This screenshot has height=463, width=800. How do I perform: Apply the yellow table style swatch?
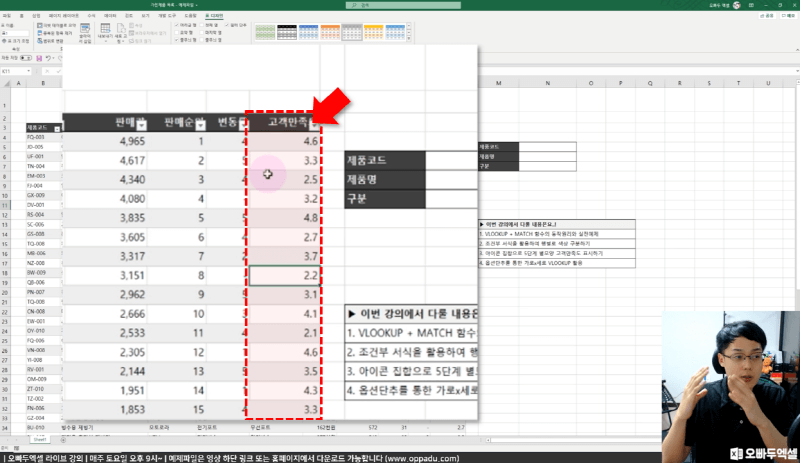373,32
